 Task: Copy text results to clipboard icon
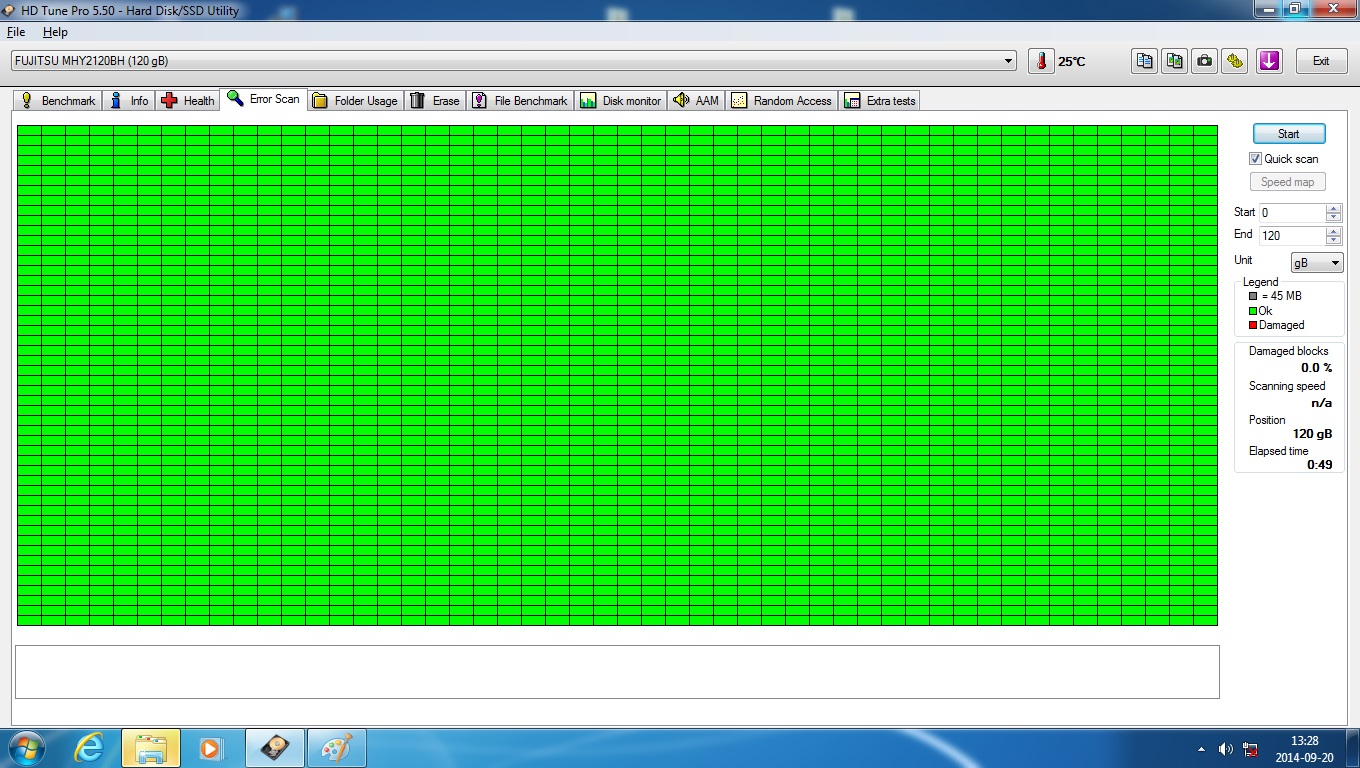point(1145,61)
